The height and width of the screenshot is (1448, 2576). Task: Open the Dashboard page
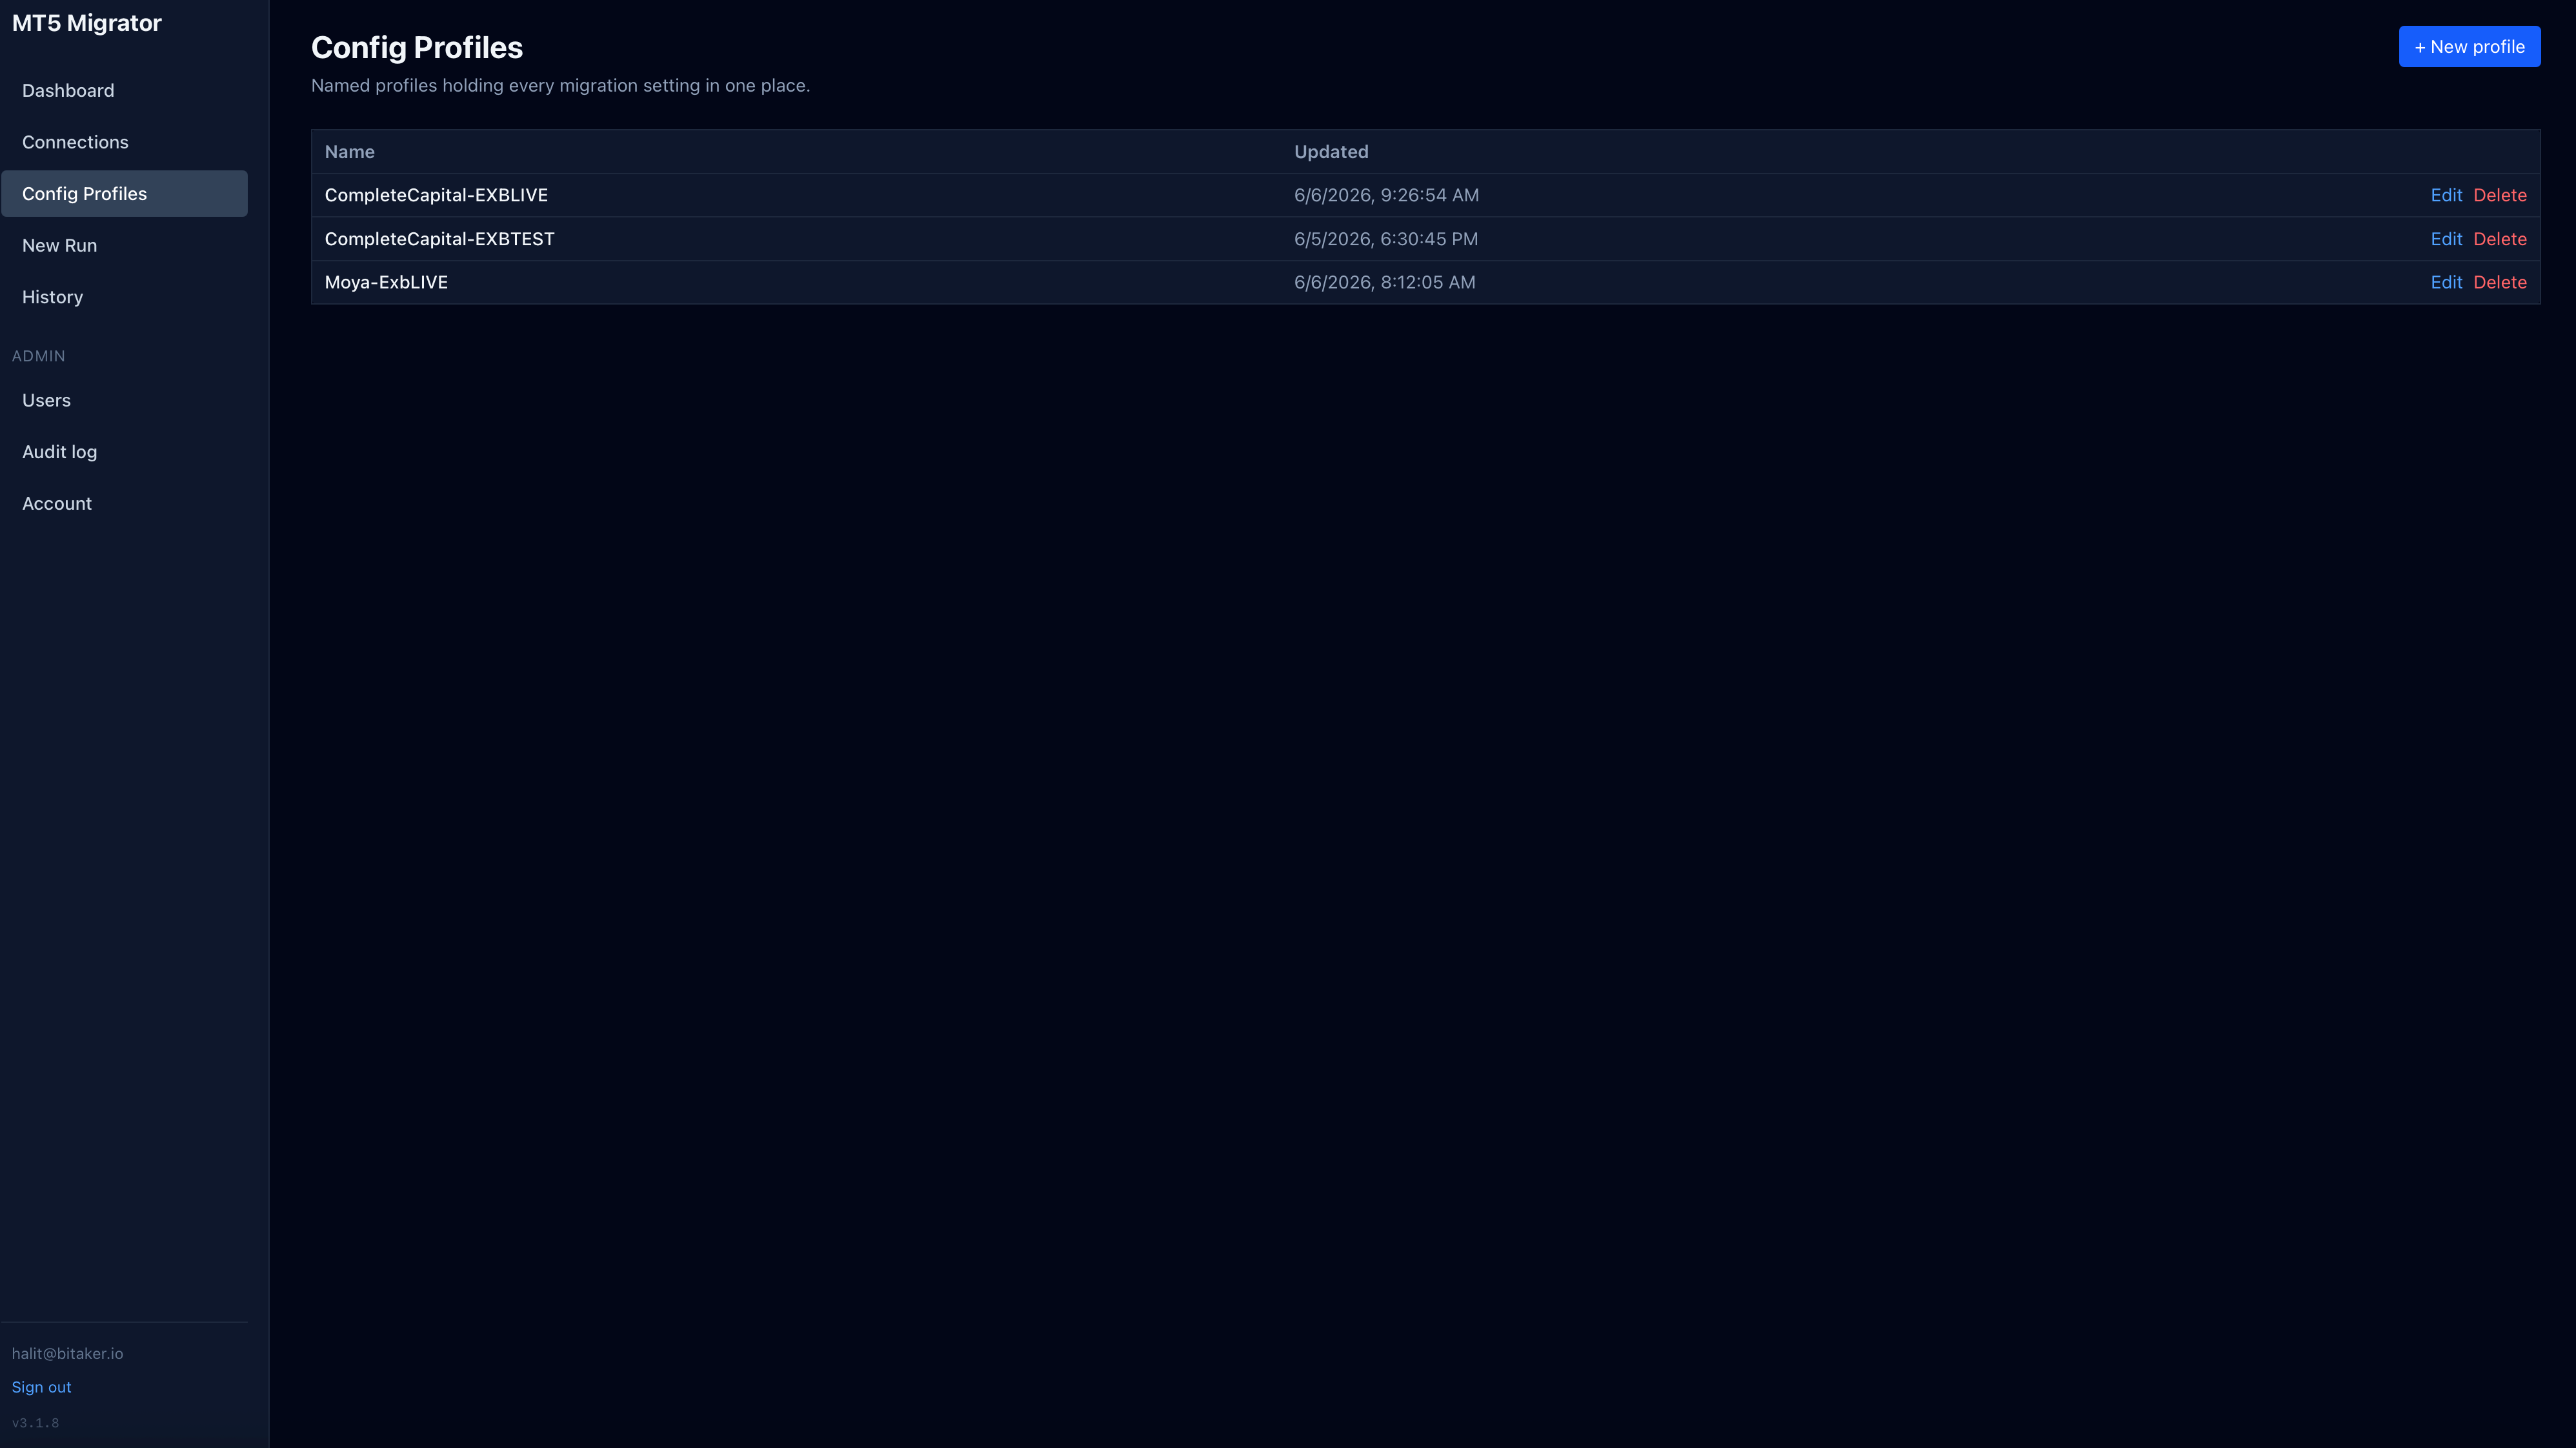tap(124, 90)
